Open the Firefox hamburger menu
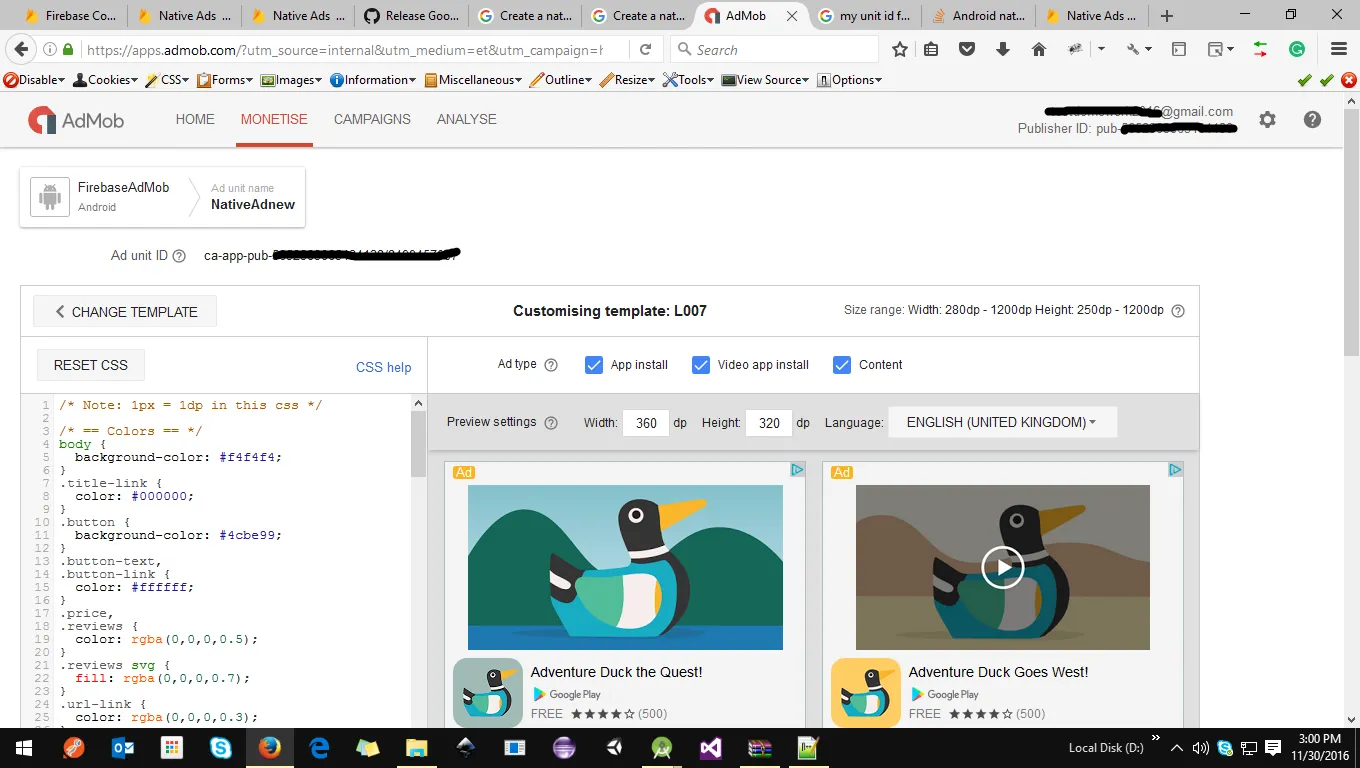The width and height of the screenshot is (1360, 768). coord(1339,49)
